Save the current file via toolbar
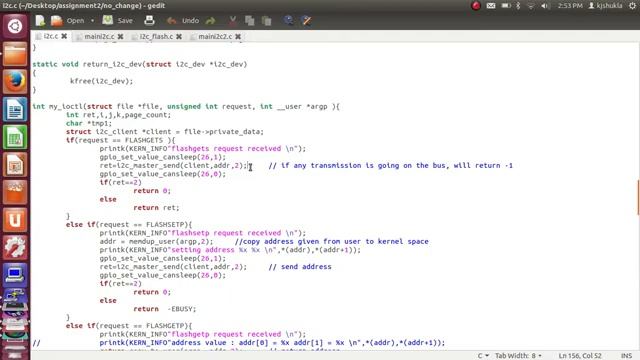This screenshot has height=360, width=640. click(108, 20)
